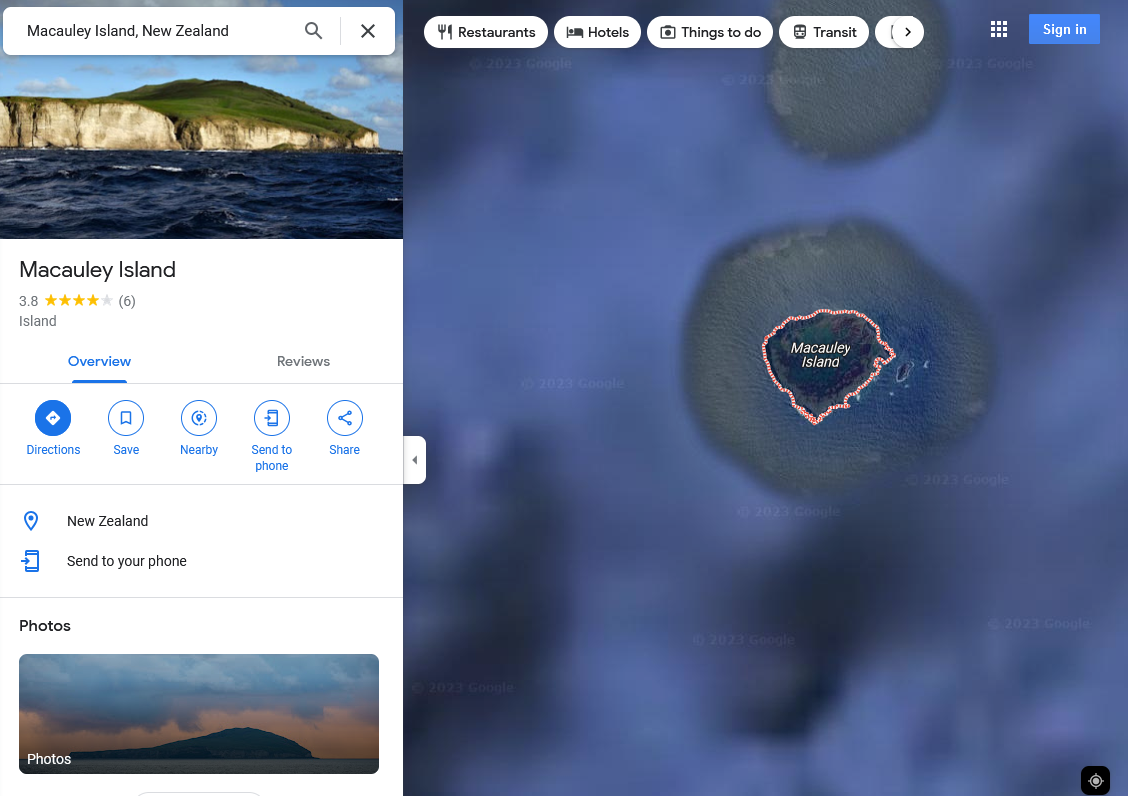The height and width of the screenshot is (796, 1128).
Task: Show your location on the map
Action: coord(1096,781)
